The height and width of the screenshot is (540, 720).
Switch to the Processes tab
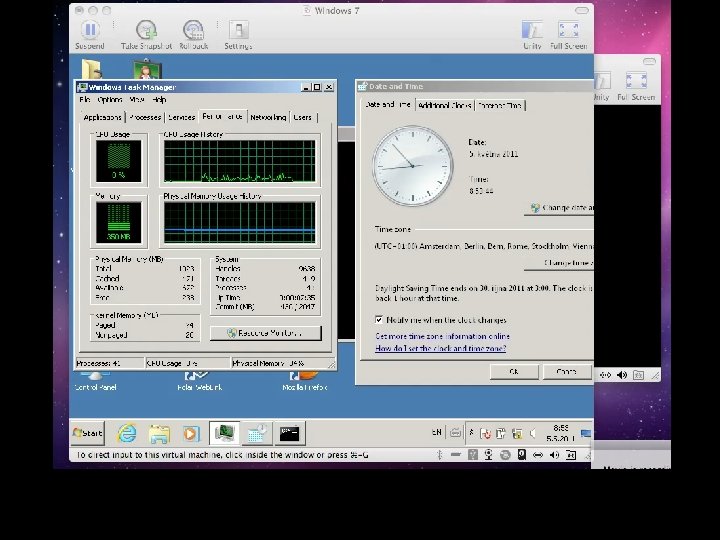pos(145,117)
